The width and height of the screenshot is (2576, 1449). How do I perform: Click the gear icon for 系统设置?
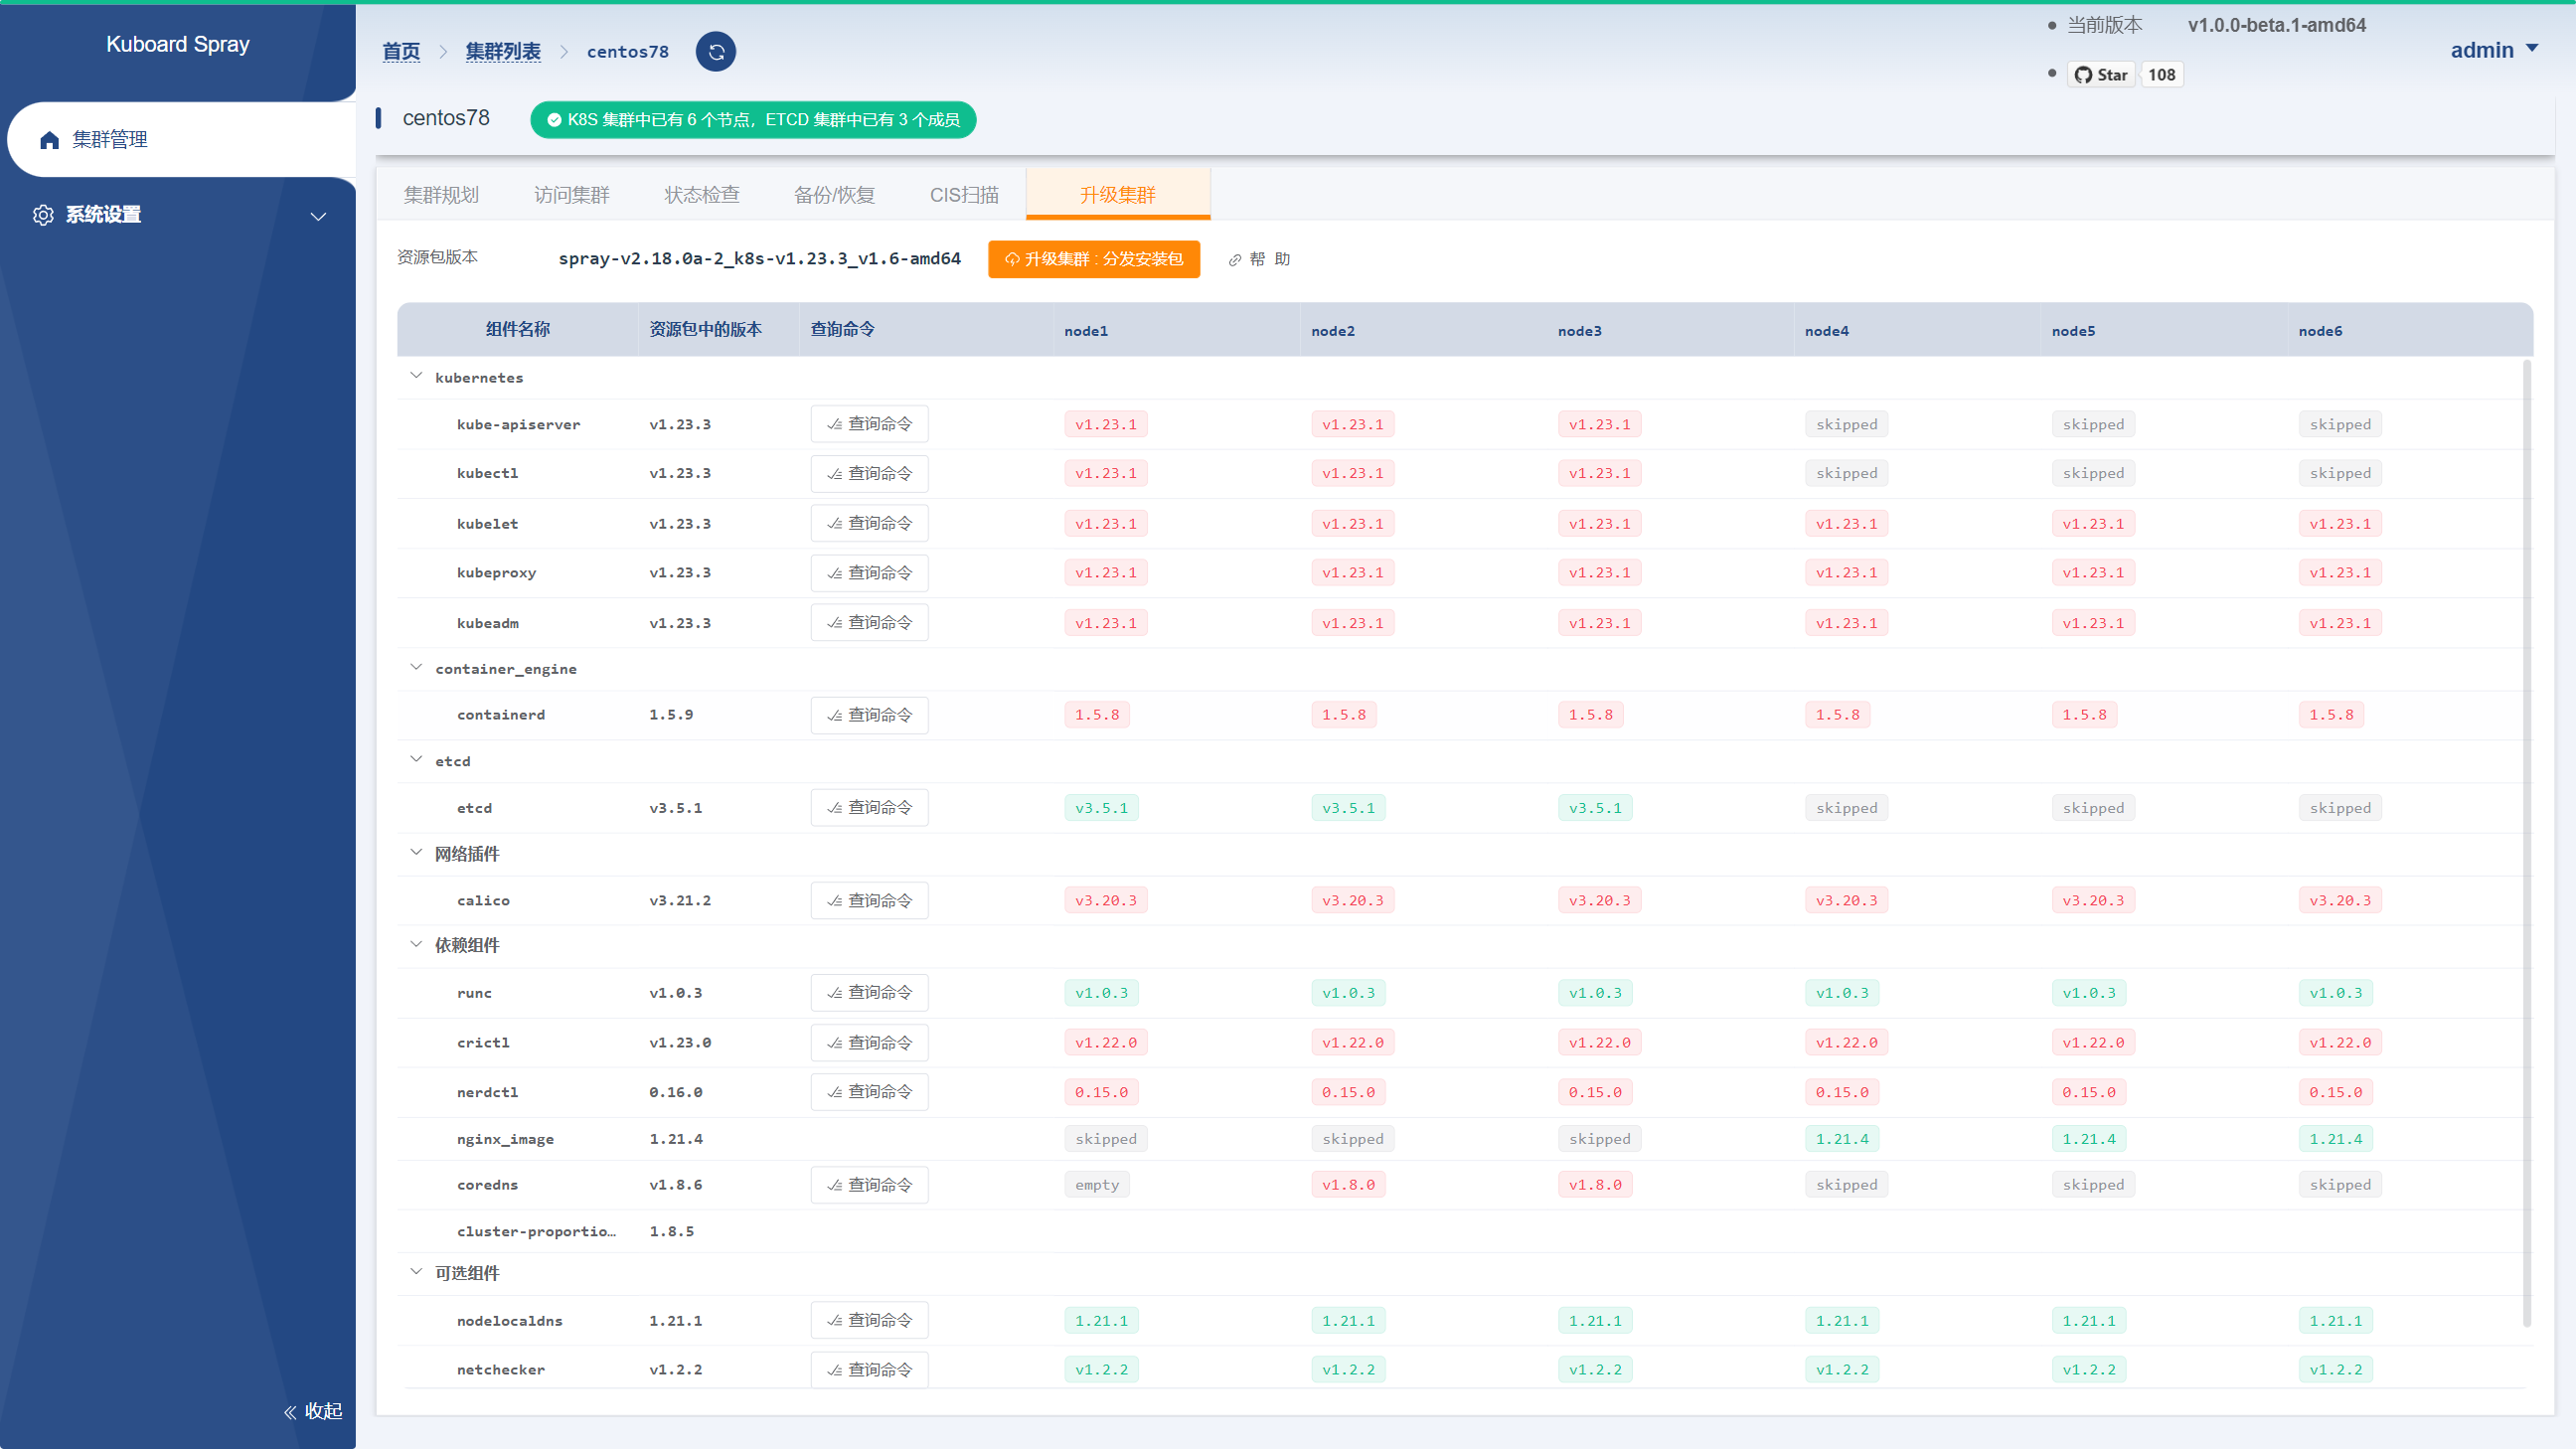pyautogui.click(x=43, y=215)
